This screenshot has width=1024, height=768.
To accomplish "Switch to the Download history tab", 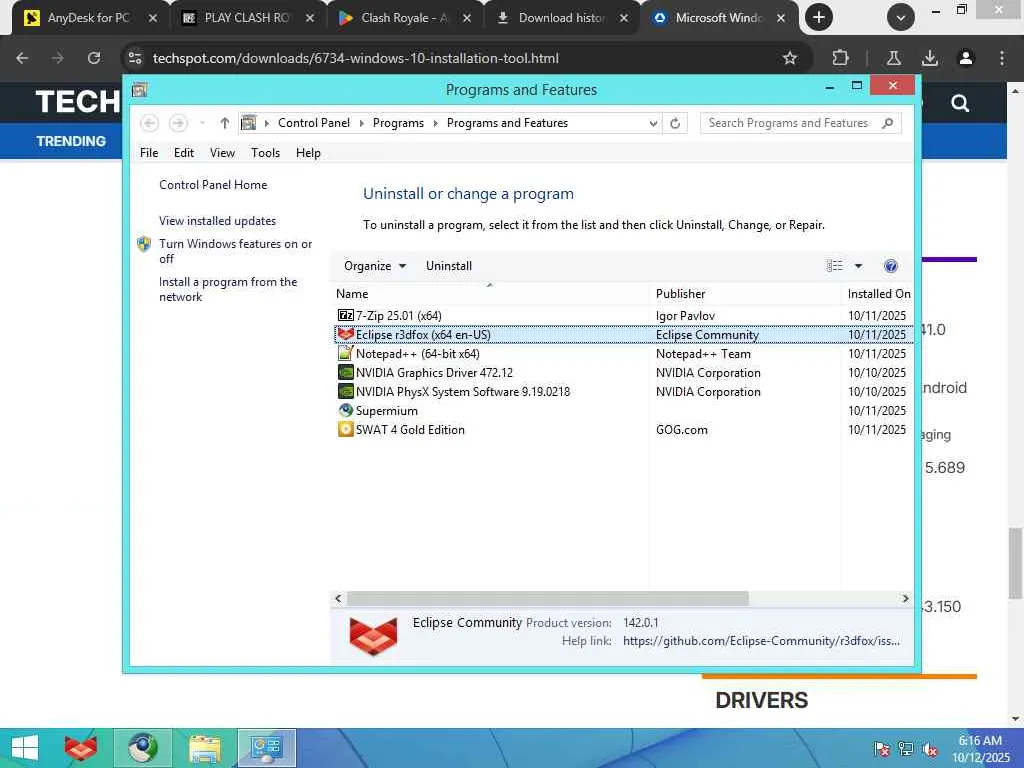I will (x=560, y=18).
